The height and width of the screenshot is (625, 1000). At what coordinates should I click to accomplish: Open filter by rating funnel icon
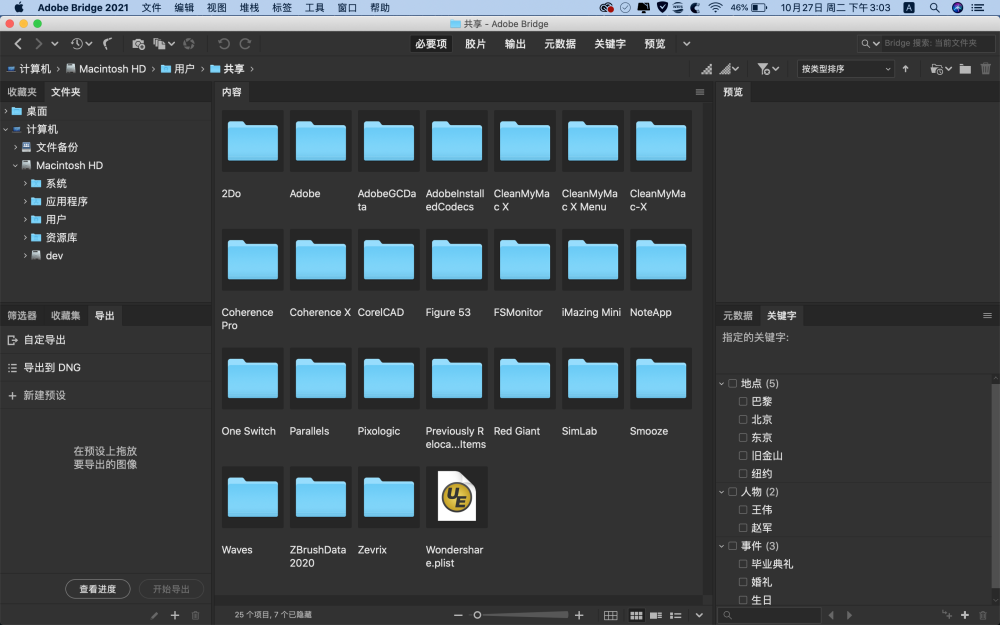pos(767,69)
